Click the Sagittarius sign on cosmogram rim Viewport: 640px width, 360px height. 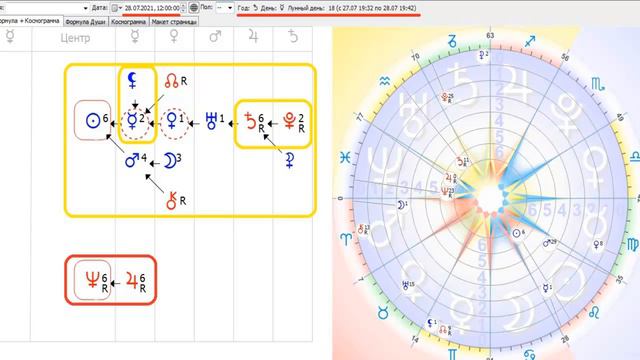coord(529,41)
